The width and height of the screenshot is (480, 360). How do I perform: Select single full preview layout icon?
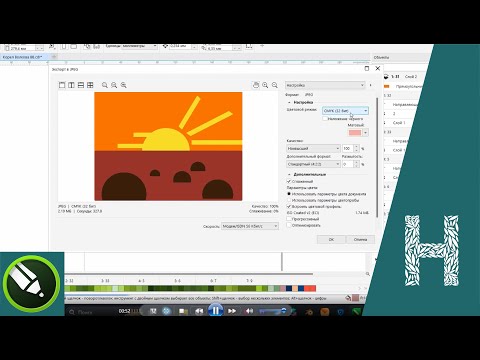click(62, 85)
